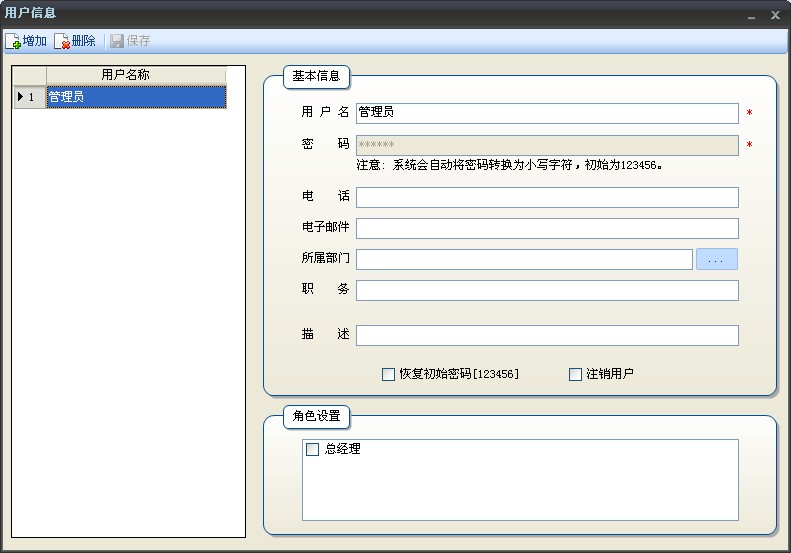Select the 管理员 row in user list
The image size is (791, 553).
pyautogui.click(x=136, y=97)
